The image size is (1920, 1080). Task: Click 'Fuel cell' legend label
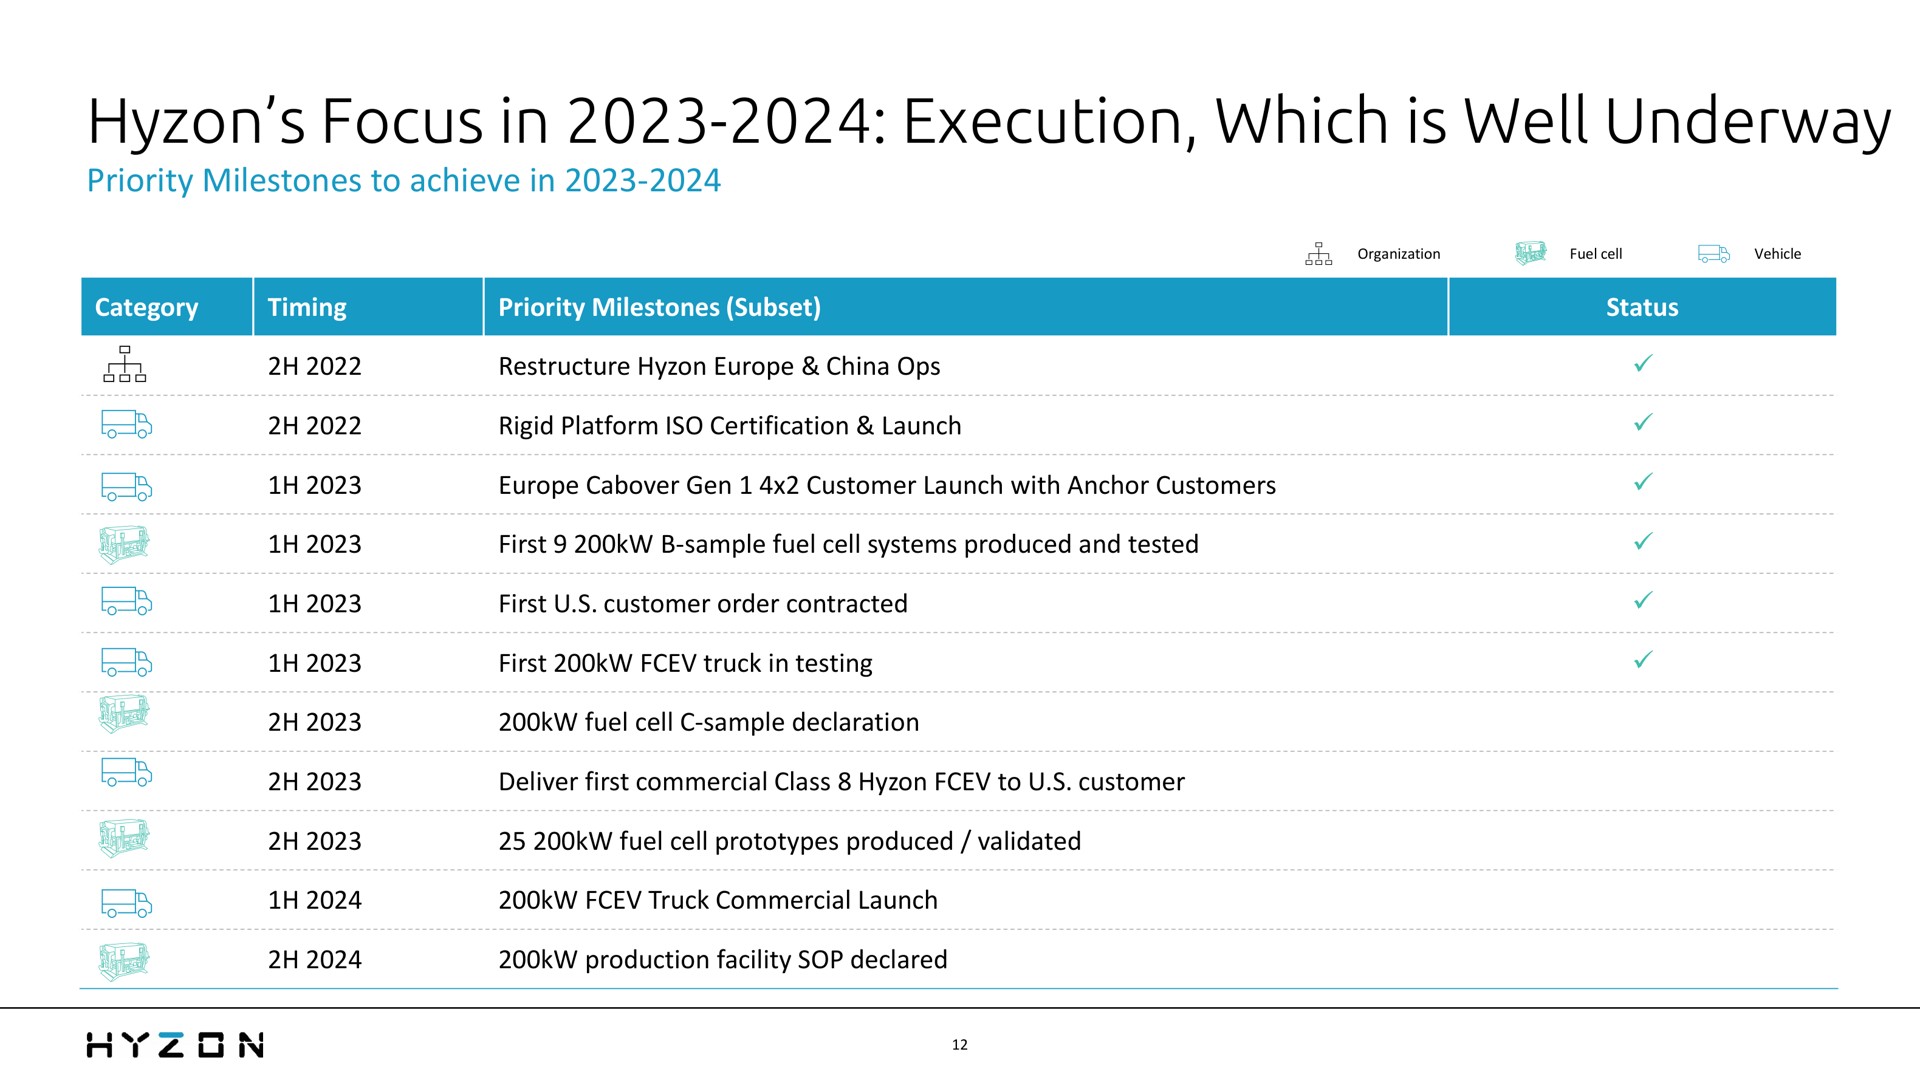point(1596,254)
